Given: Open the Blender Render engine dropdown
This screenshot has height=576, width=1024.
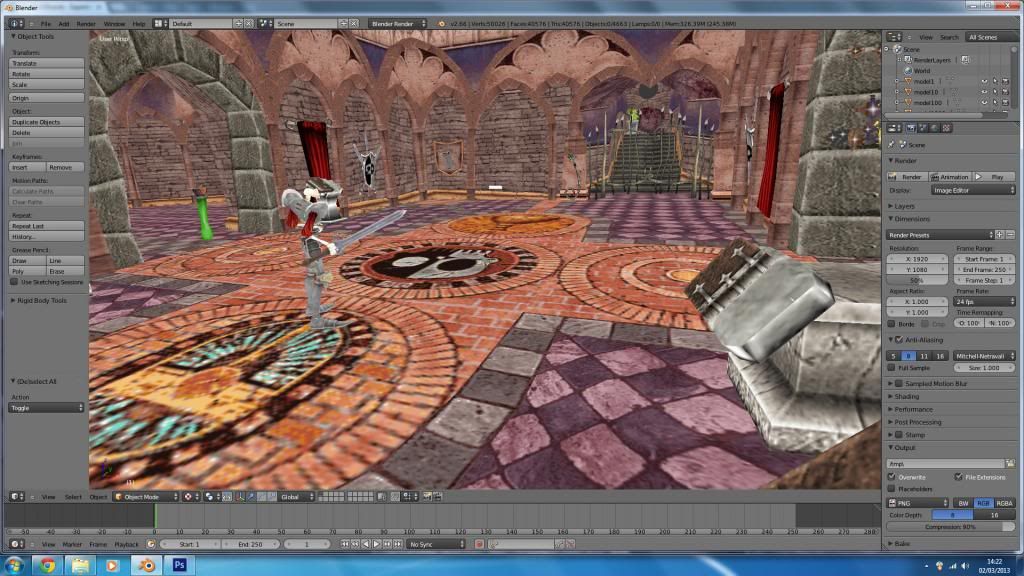Looking at the screenshot, I should click(397, 24).
